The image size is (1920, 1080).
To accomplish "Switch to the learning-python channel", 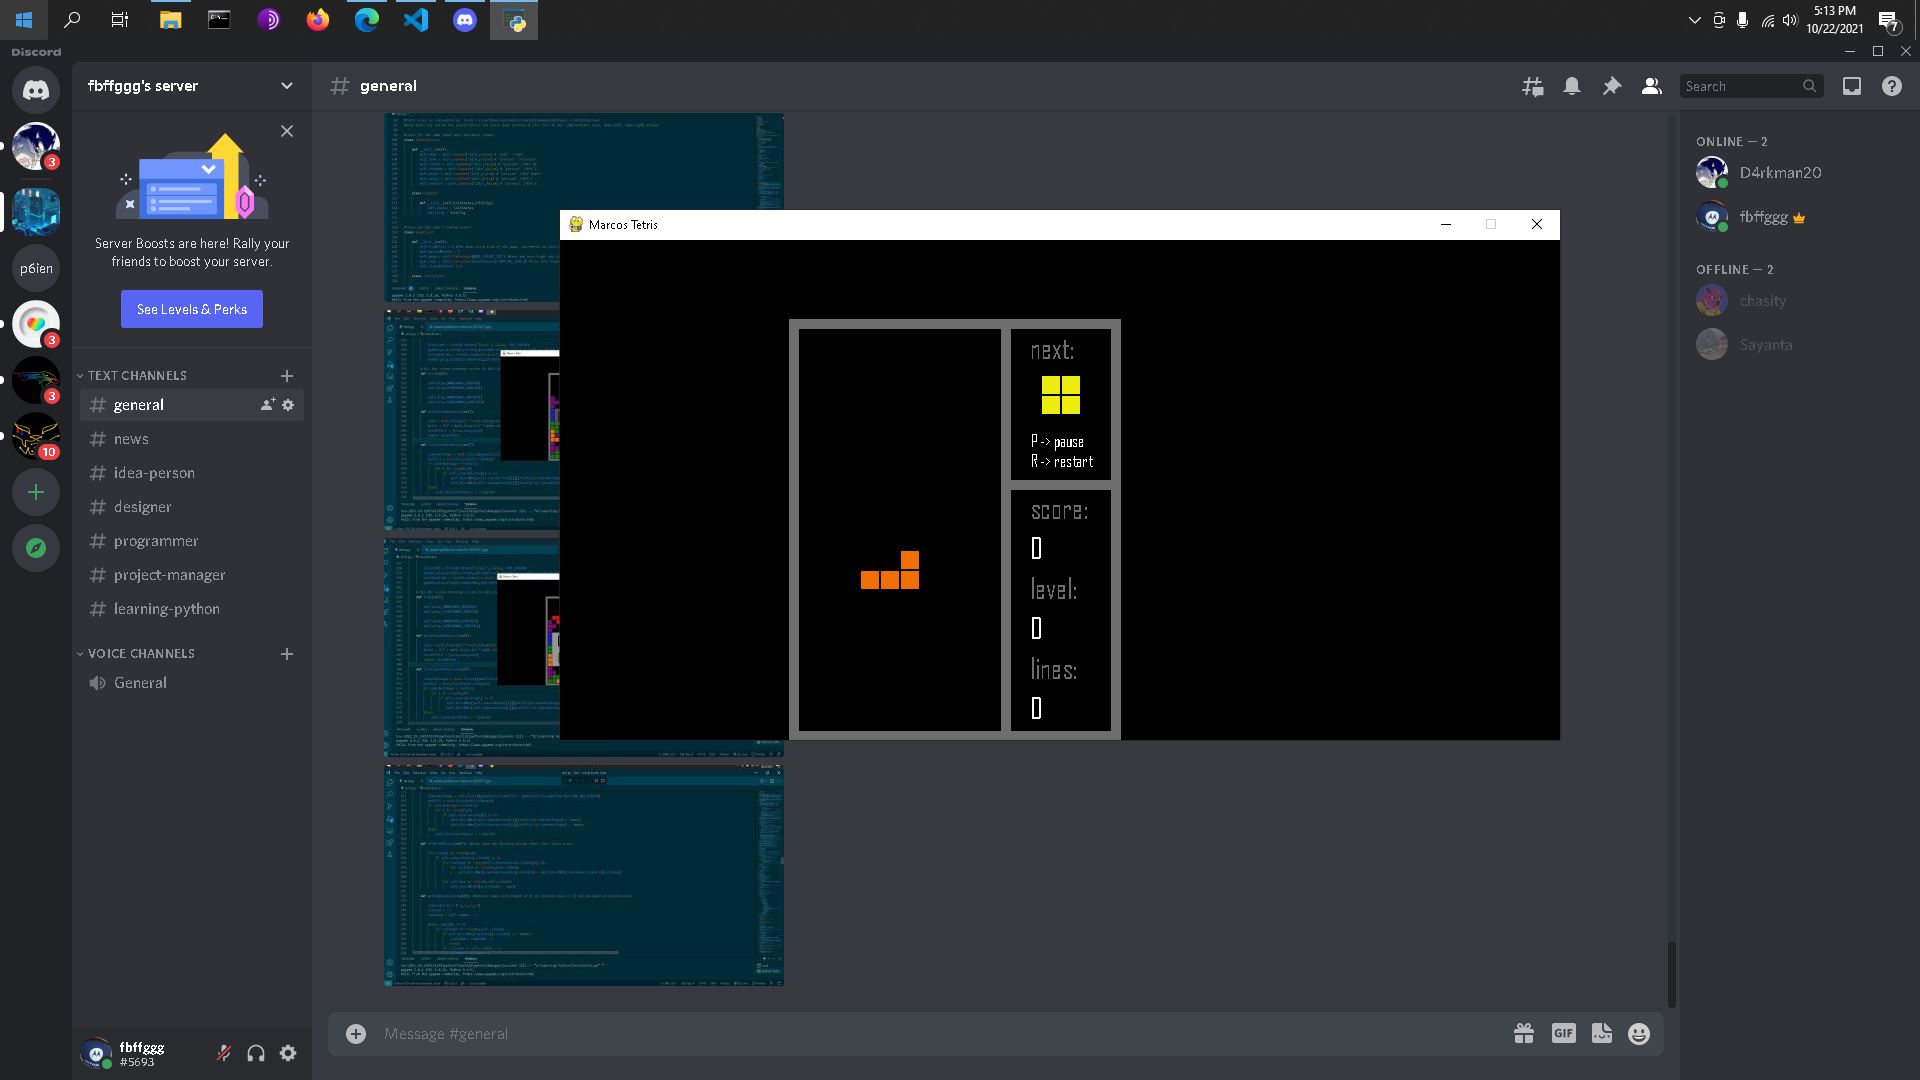I will point(166,609).
